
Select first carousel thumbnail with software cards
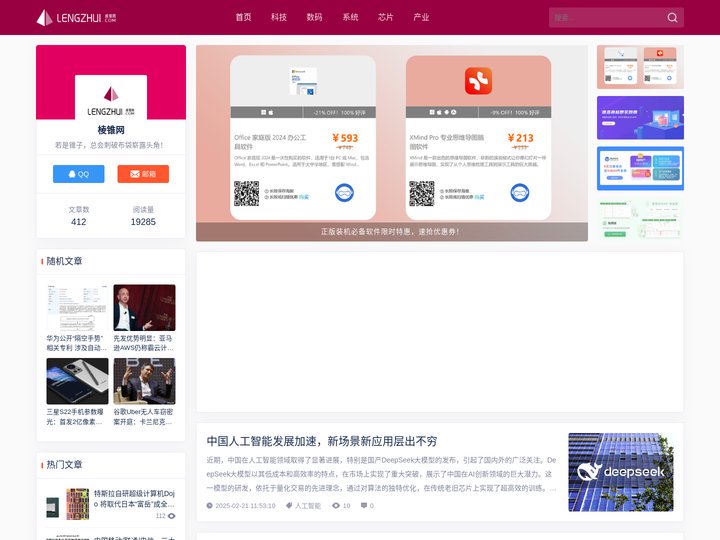[x=640, y=67]
